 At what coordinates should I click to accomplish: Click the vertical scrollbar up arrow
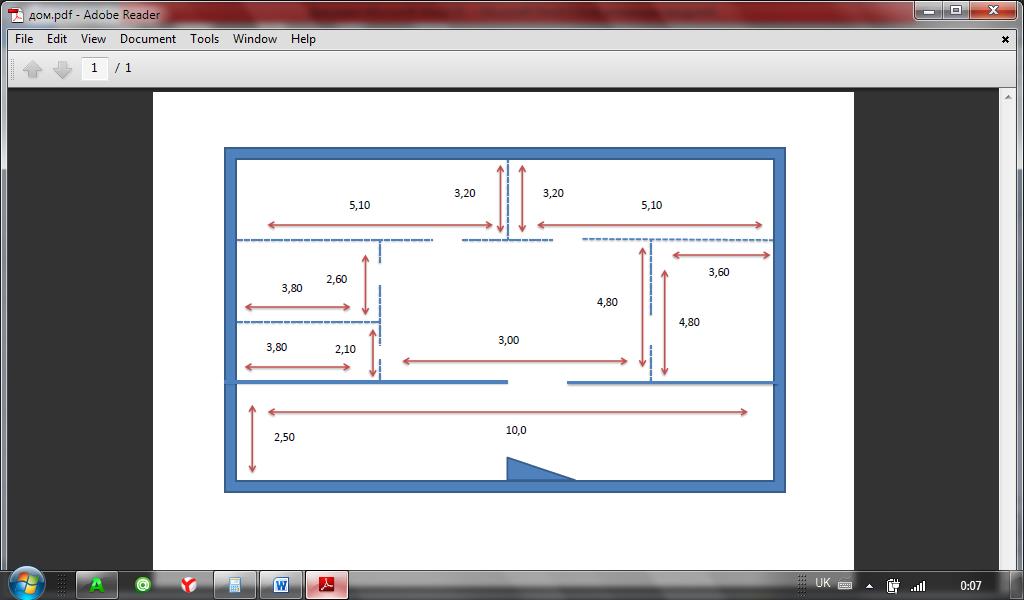1008,96
